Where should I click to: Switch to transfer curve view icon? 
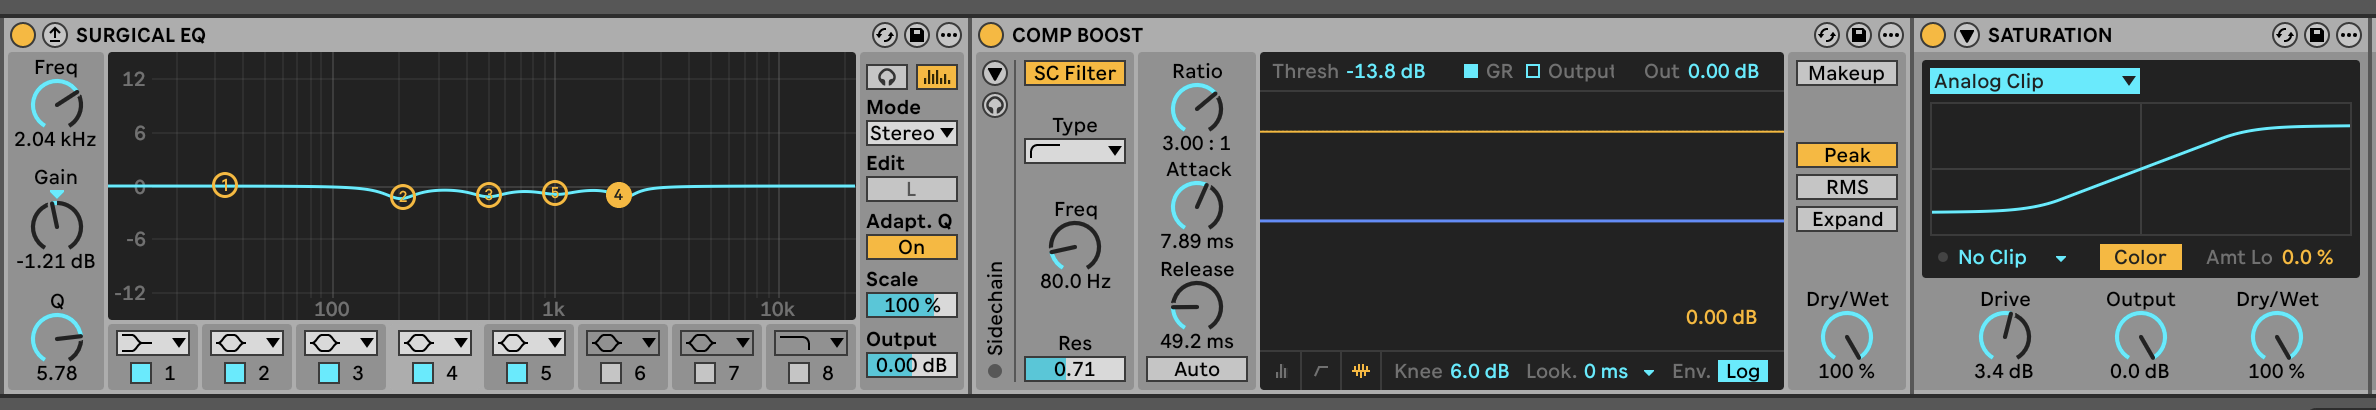[1321, 371]
